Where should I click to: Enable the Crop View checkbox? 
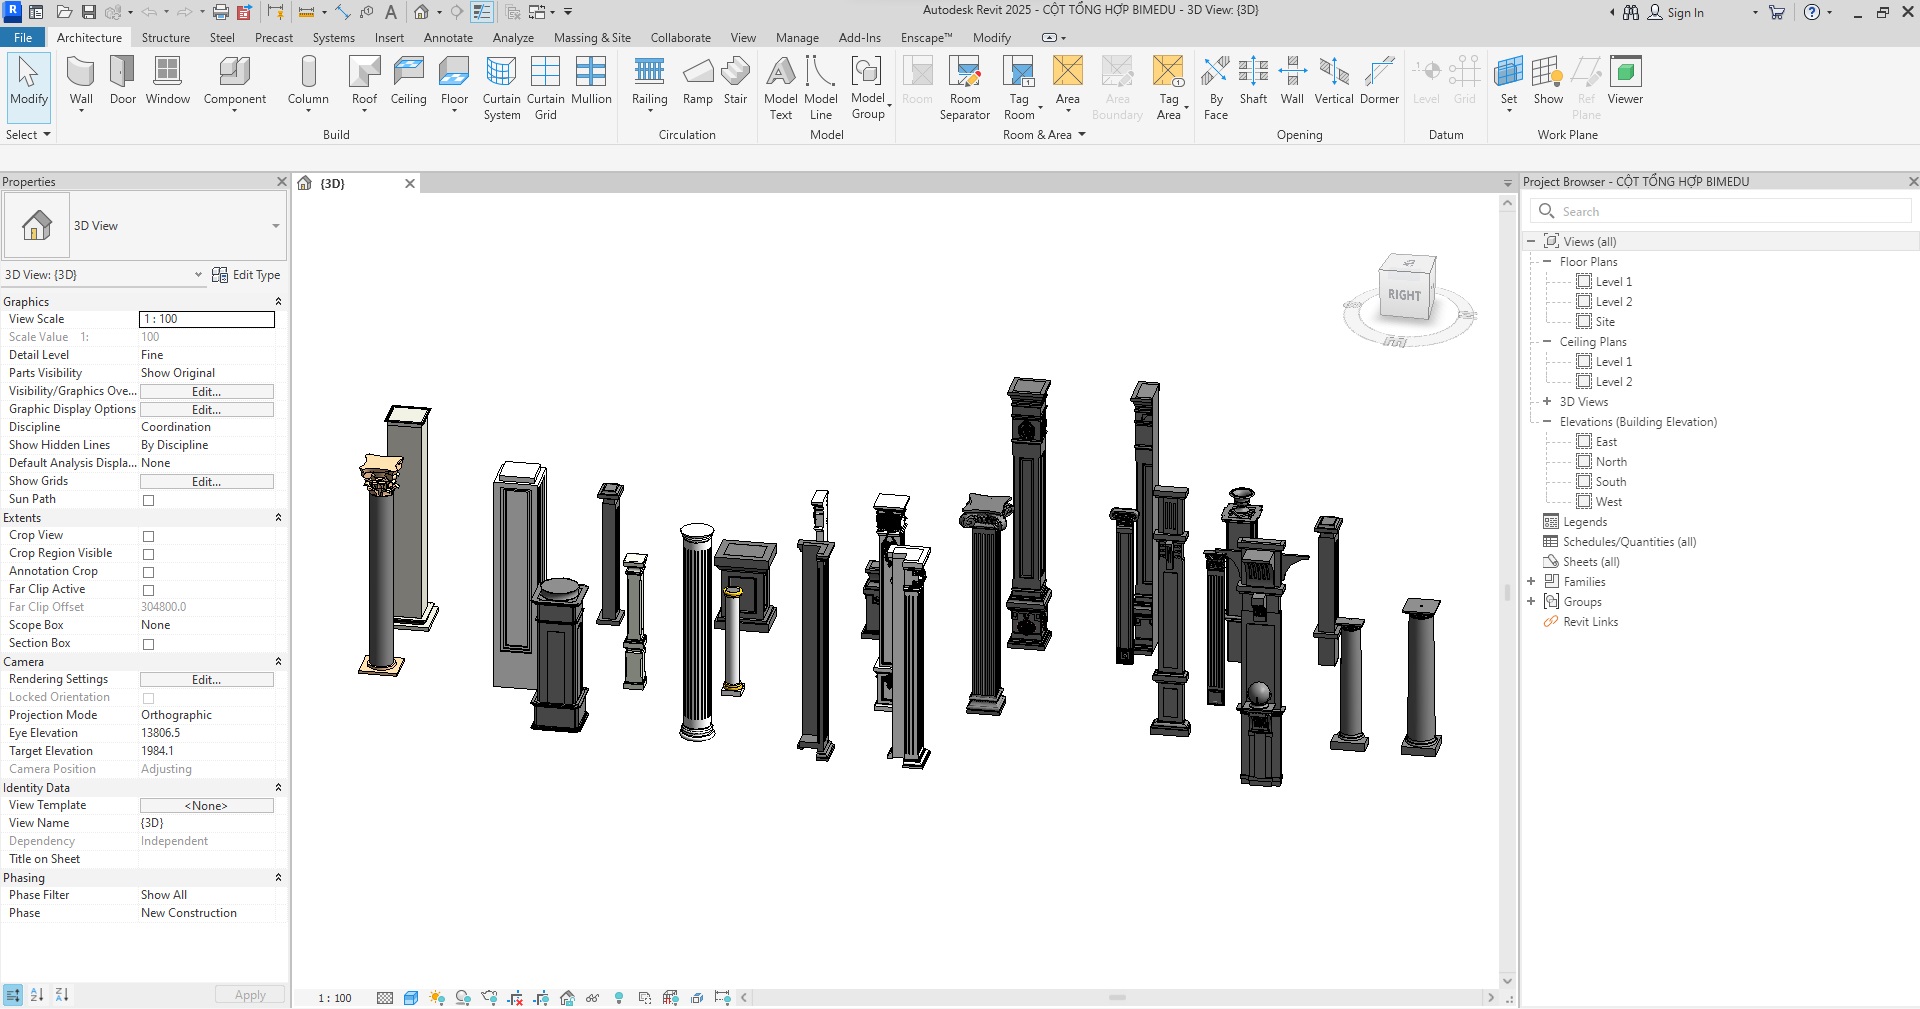point(148,536)
